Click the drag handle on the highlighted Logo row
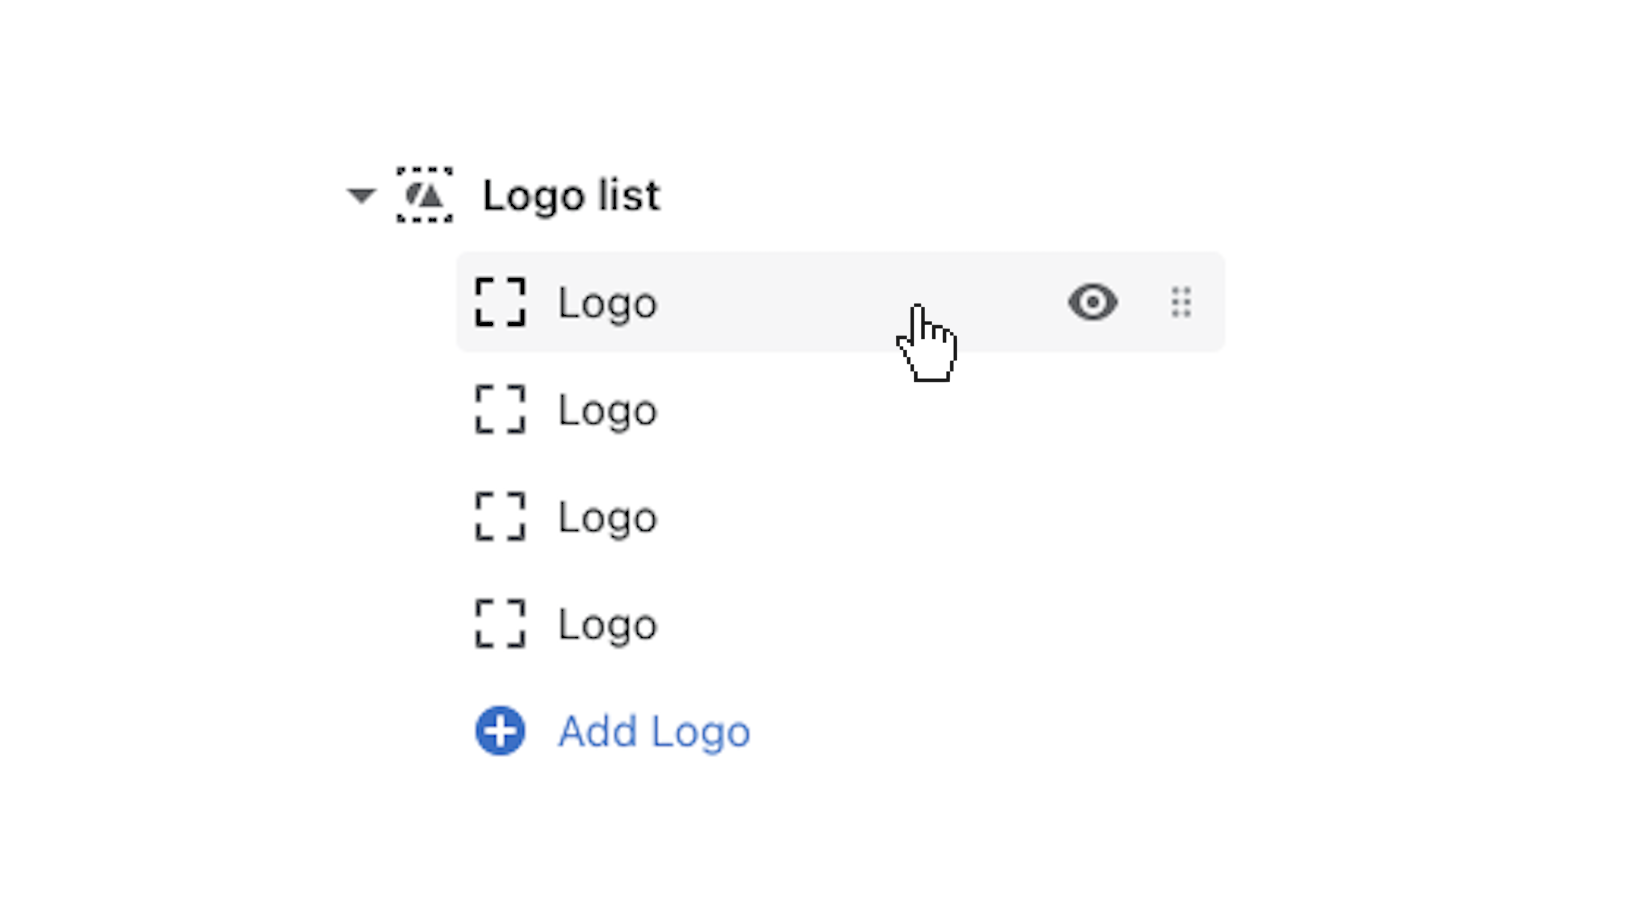Image resolution: width=1644 pixels, height=910 pixels. (1181, 302)
